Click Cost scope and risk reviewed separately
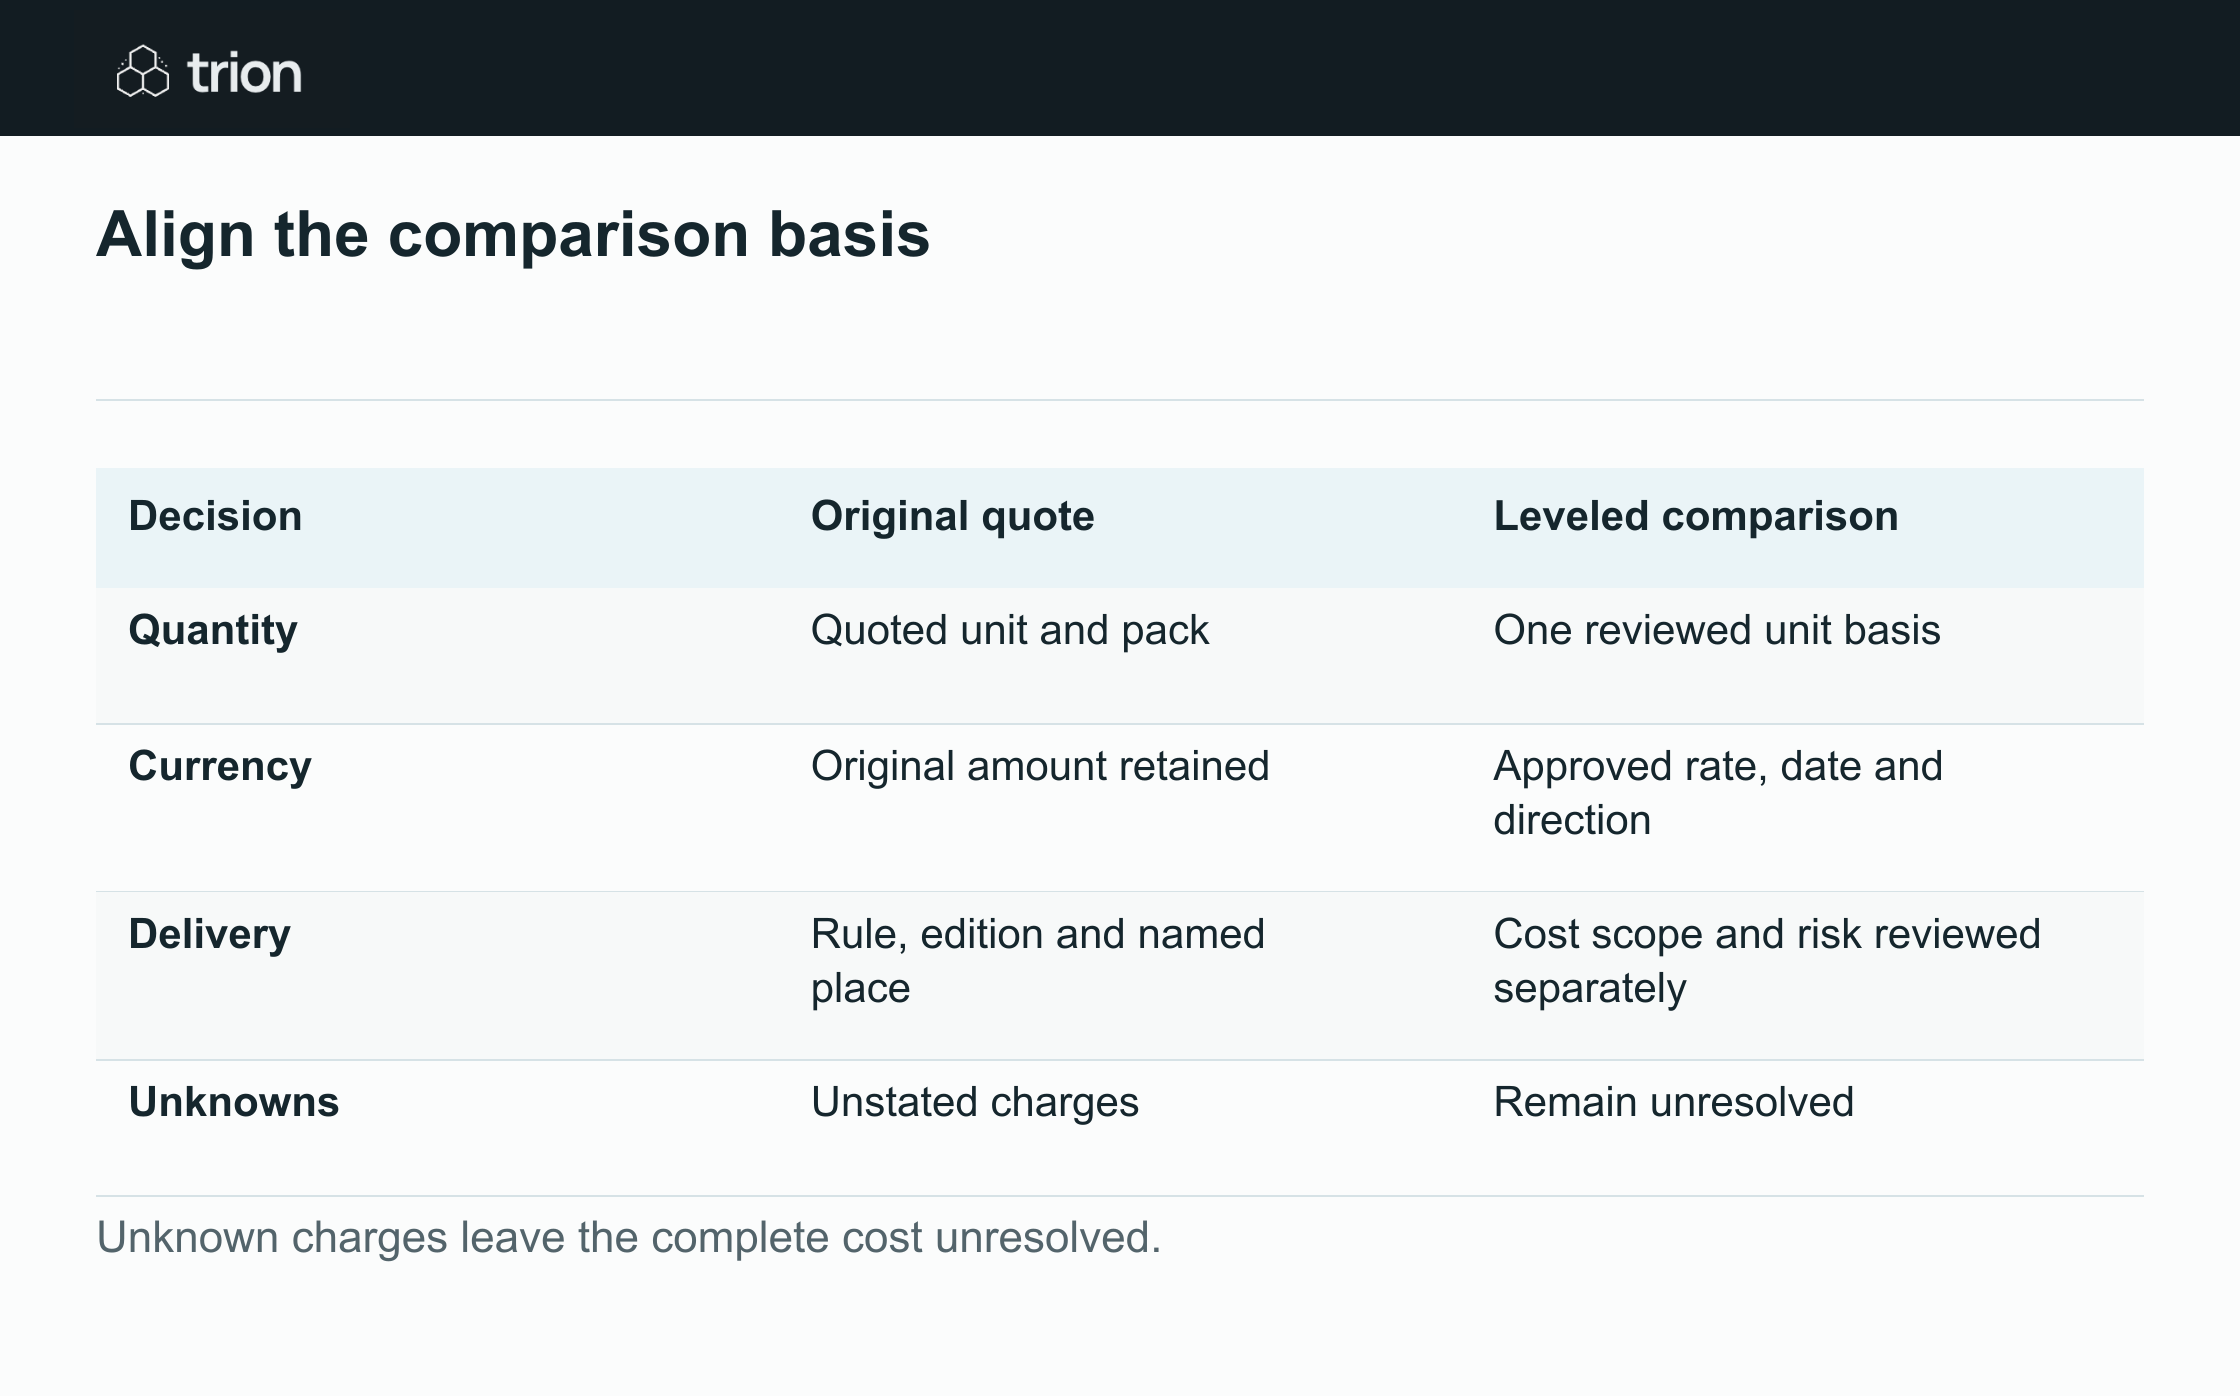The height and width of the screenshot is (1396, 2240). [x=1767, y=961]
